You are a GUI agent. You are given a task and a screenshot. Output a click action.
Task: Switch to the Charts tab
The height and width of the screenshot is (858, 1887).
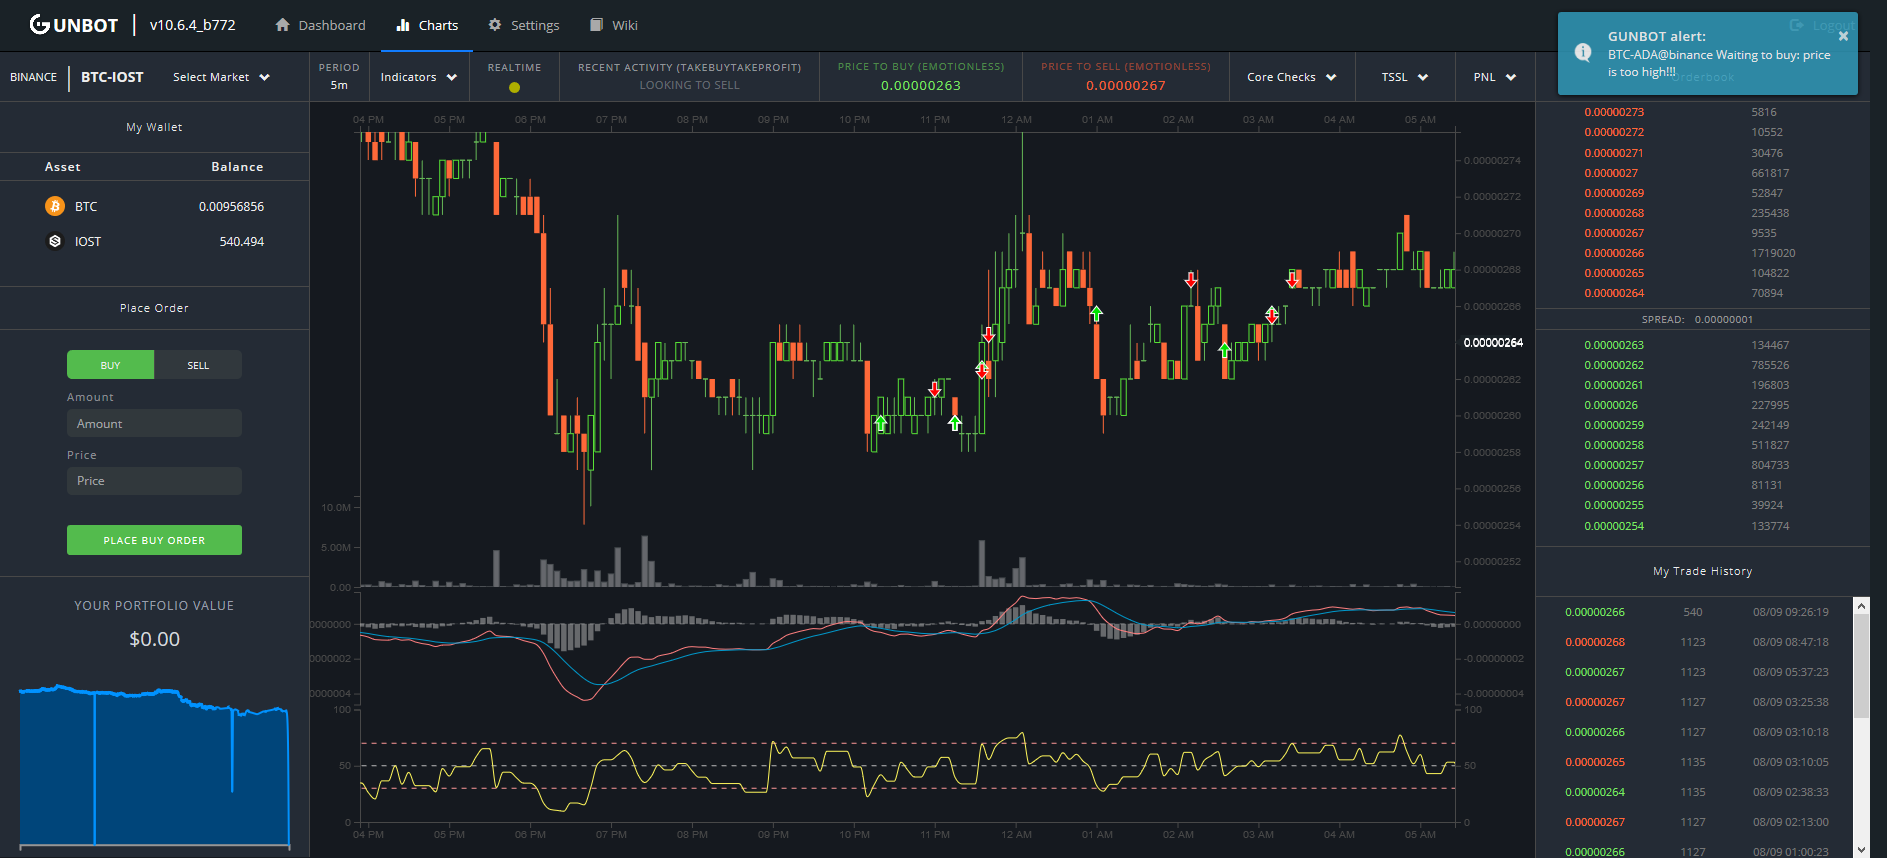coord(427,25)
